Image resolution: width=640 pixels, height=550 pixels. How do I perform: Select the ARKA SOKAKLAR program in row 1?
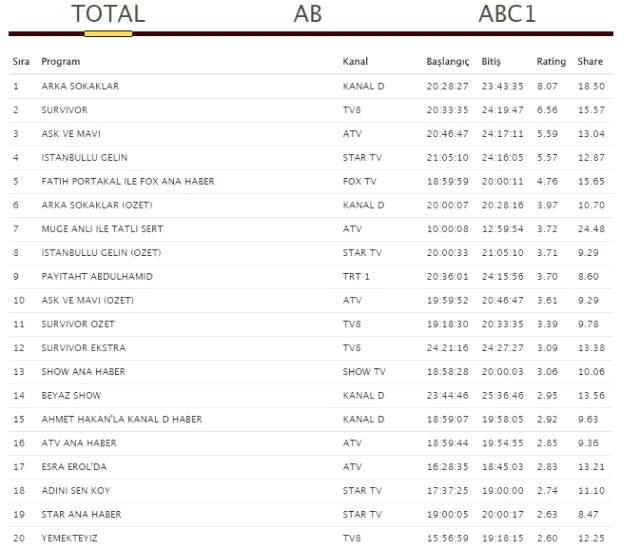click(80, 86)
